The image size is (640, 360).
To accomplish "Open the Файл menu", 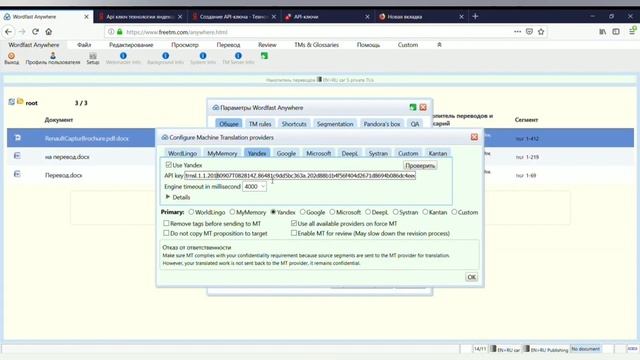I will [x=84, y=45].
